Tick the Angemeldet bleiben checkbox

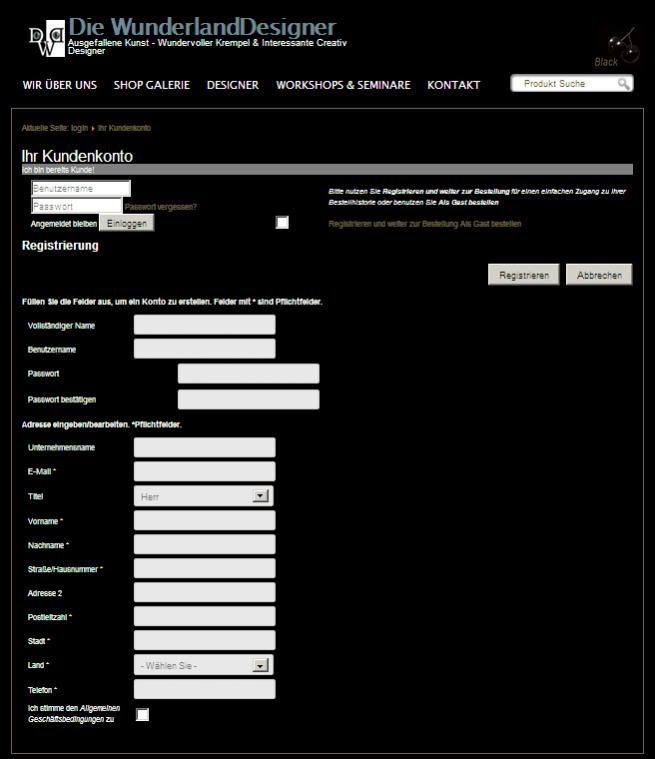pyautogui.click(x=282, y=222)
